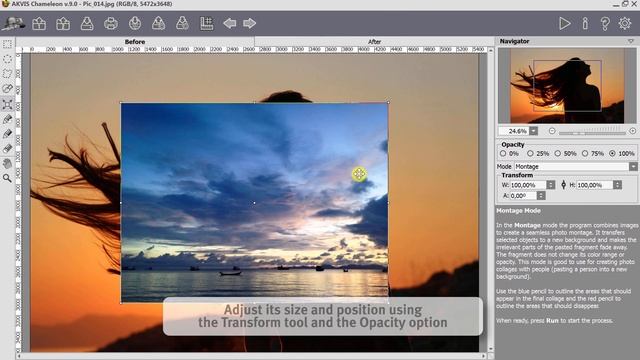Set Opacity to 50%
640x360 pixels.
558,153
